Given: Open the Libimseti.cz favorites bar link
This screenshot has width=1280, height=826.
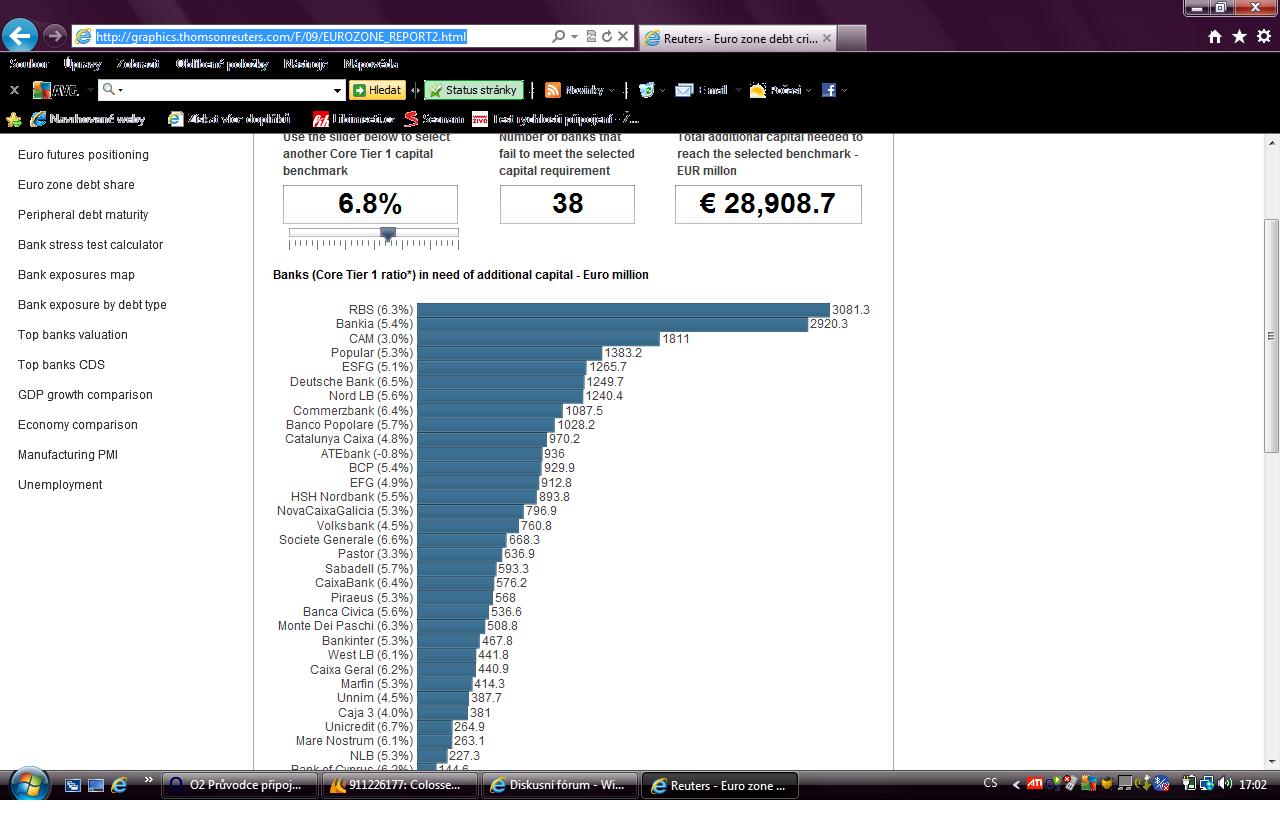Looking at the screenshot, I should (x=353, y=119).
